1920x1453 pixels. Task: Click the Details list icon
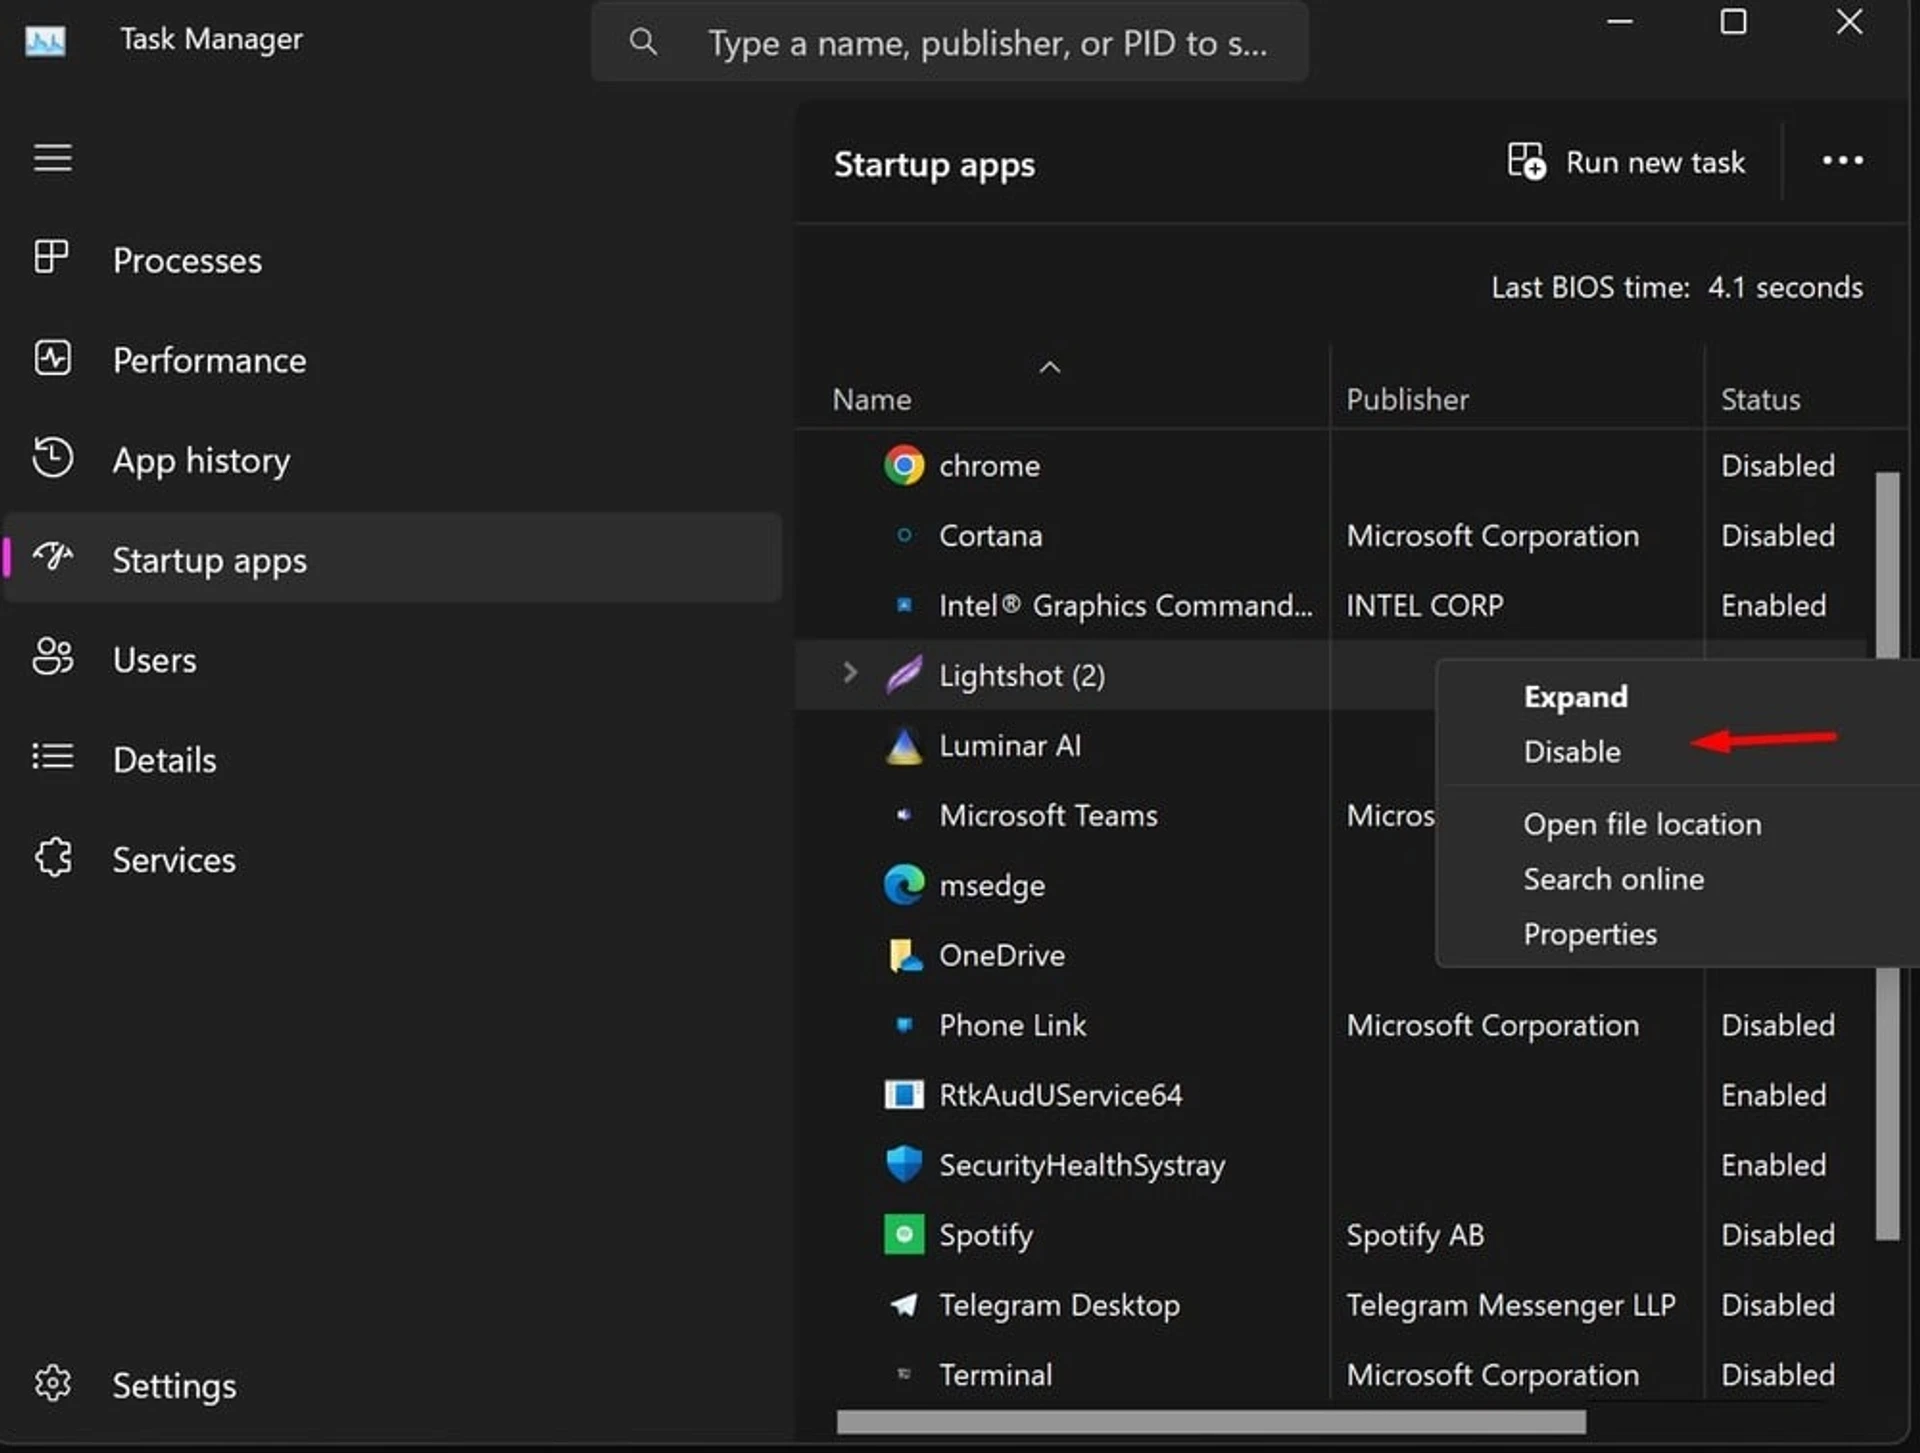tap(52, 757)
